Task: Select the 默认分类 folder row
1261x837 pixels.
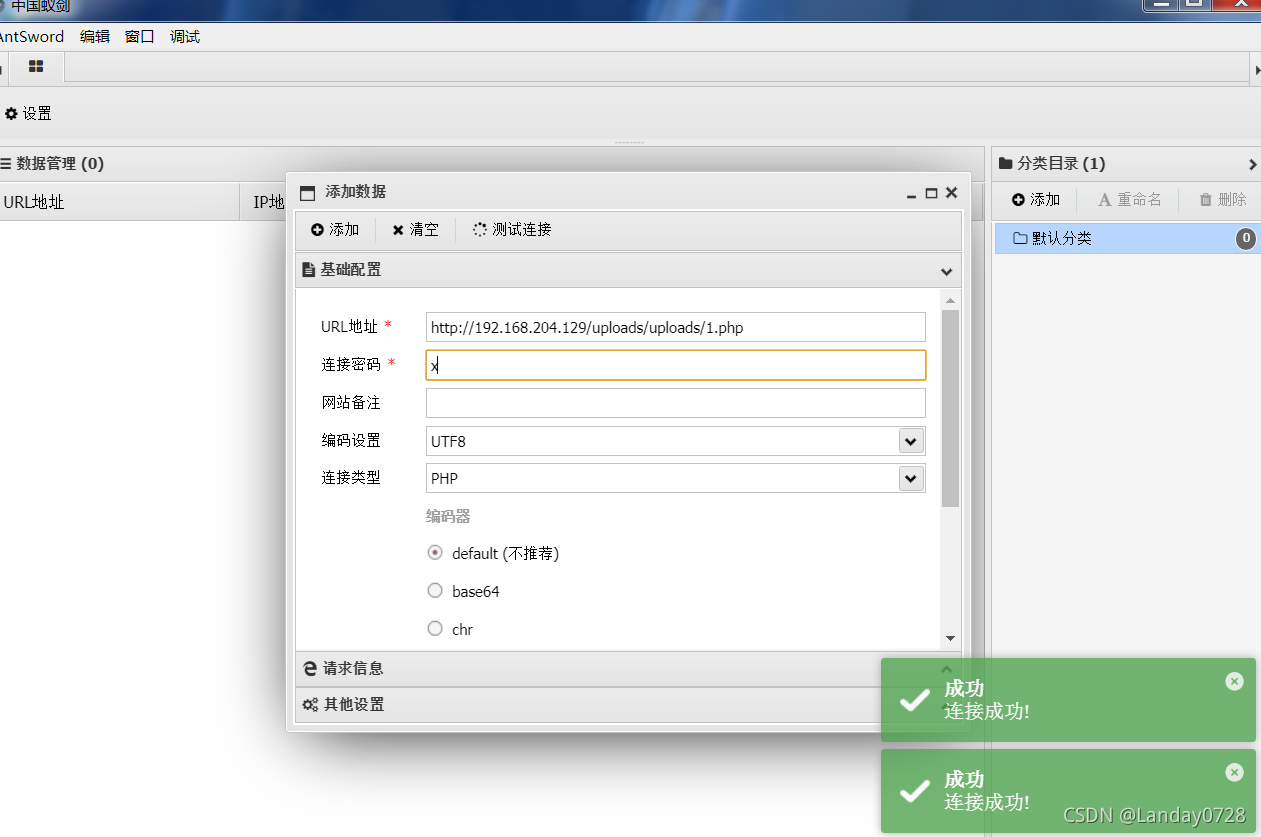Action: coord(1128,238)
